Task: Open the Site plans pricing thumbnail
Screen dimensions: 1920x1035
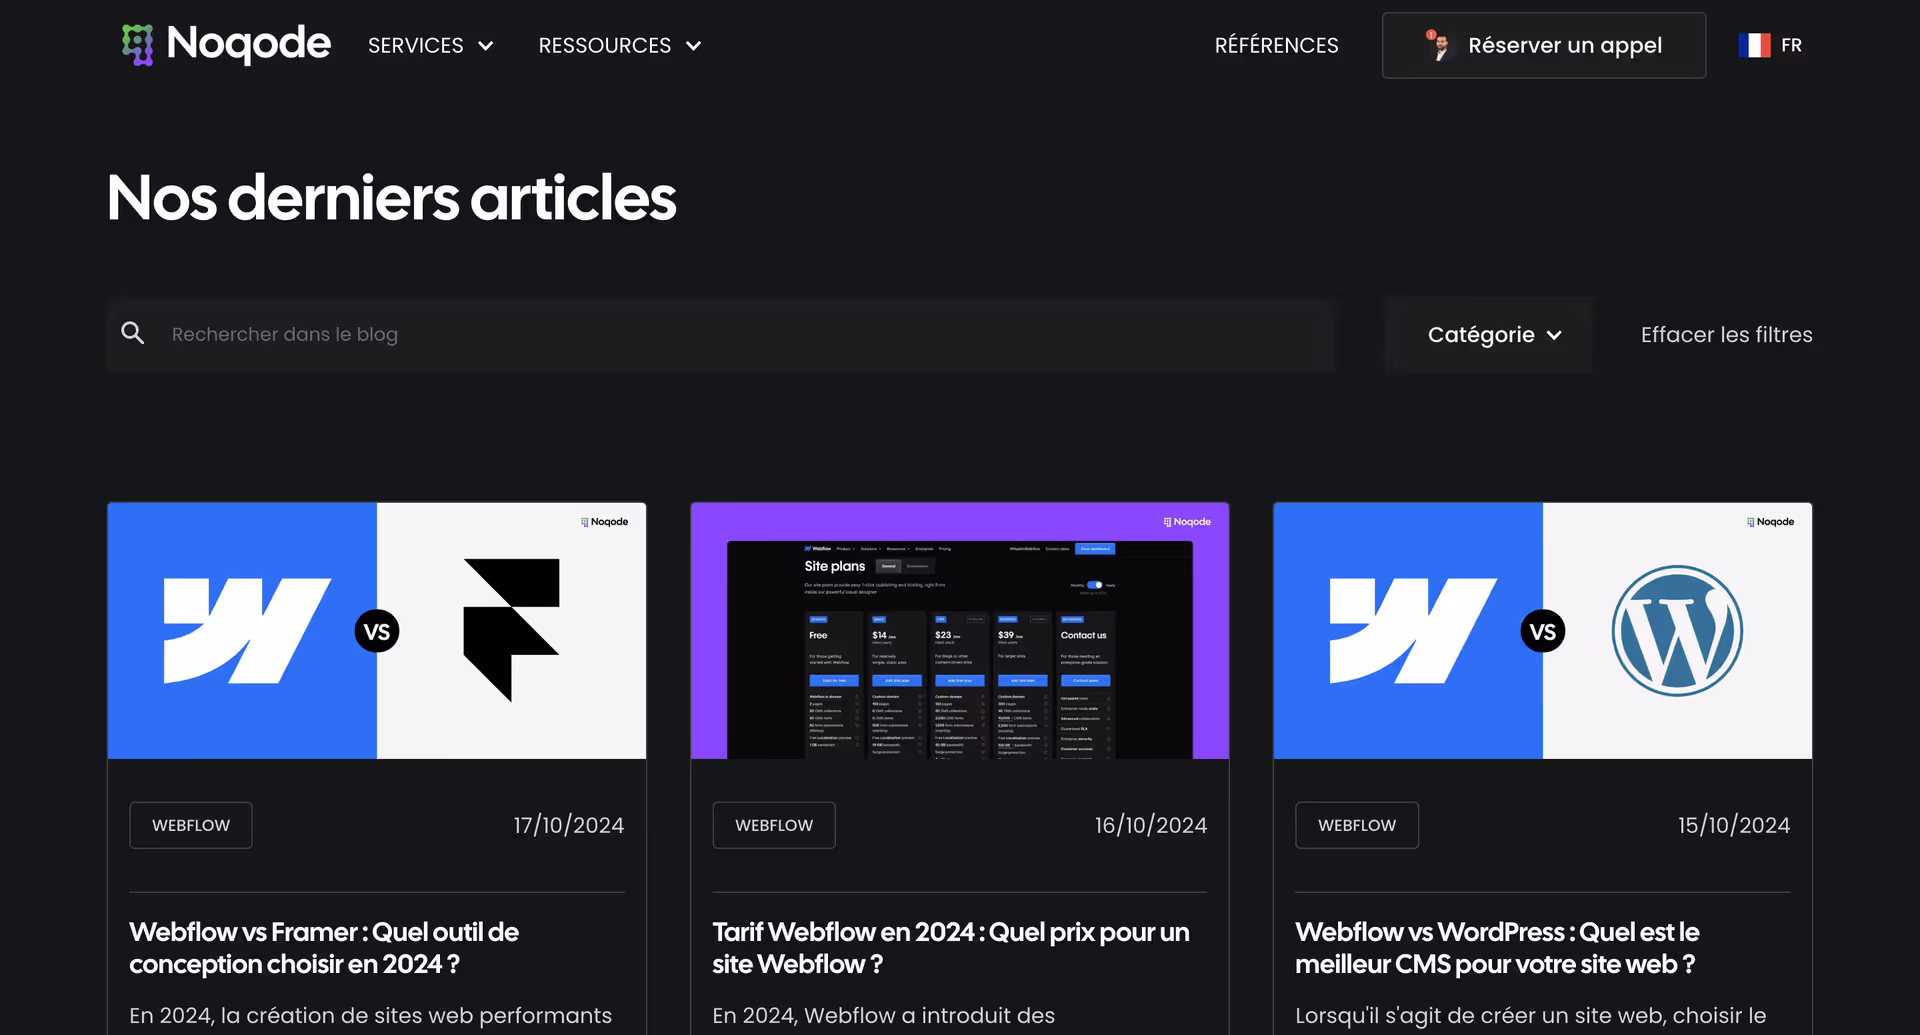Action: click(x=959, y=631)
